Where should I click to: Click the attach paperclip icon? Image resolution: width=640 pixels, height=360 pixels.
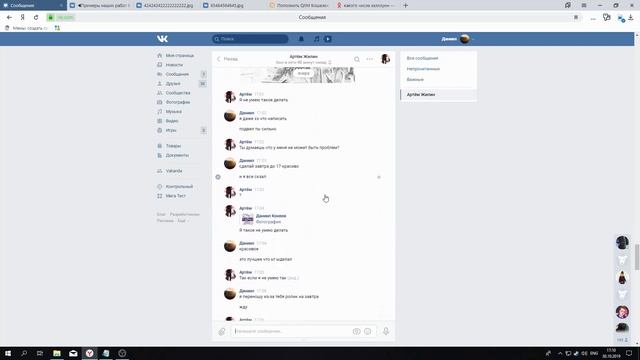(x=222, y=331)
